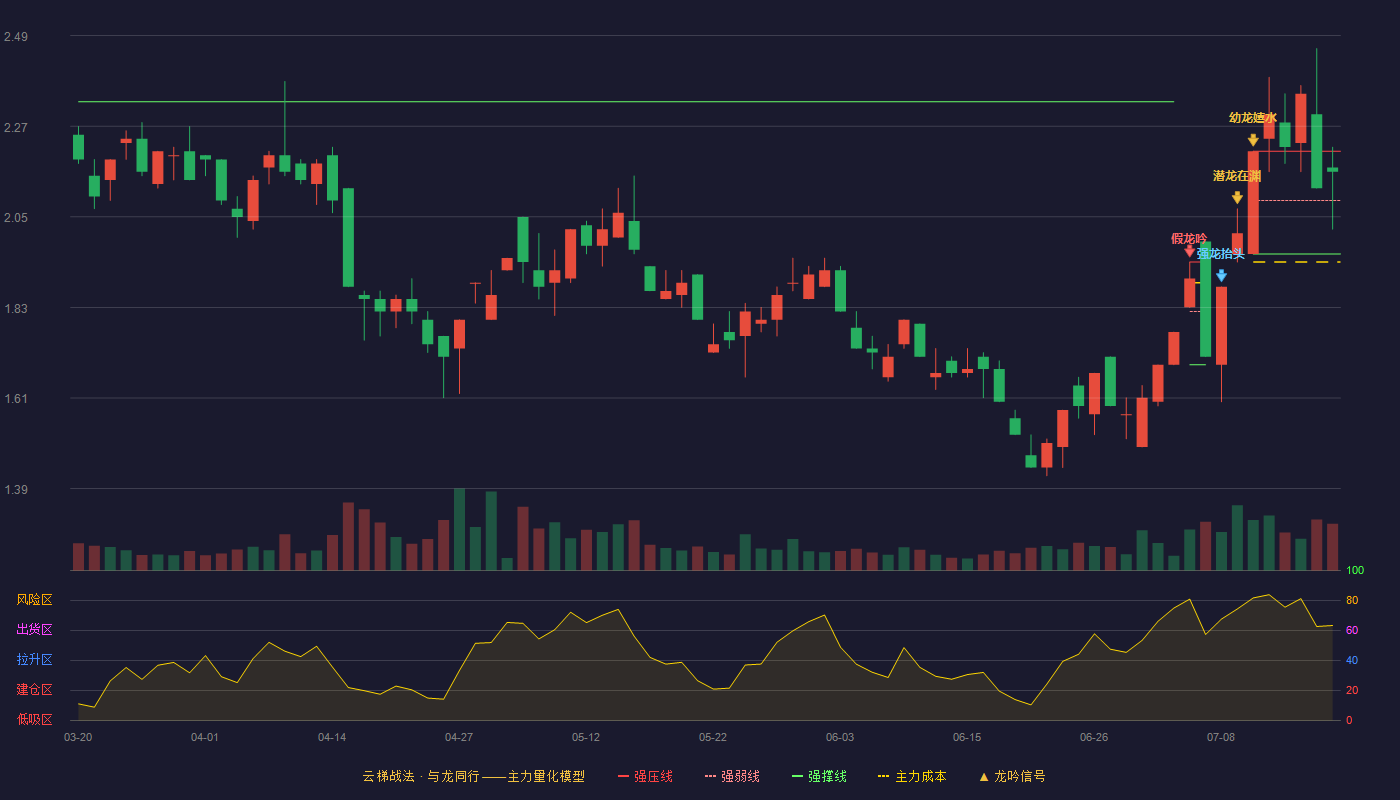Image resolution: width=1400 pixels, height=800 pixels.
Task: Click the 2.27 price axis label
Action: tap(16, 128)
